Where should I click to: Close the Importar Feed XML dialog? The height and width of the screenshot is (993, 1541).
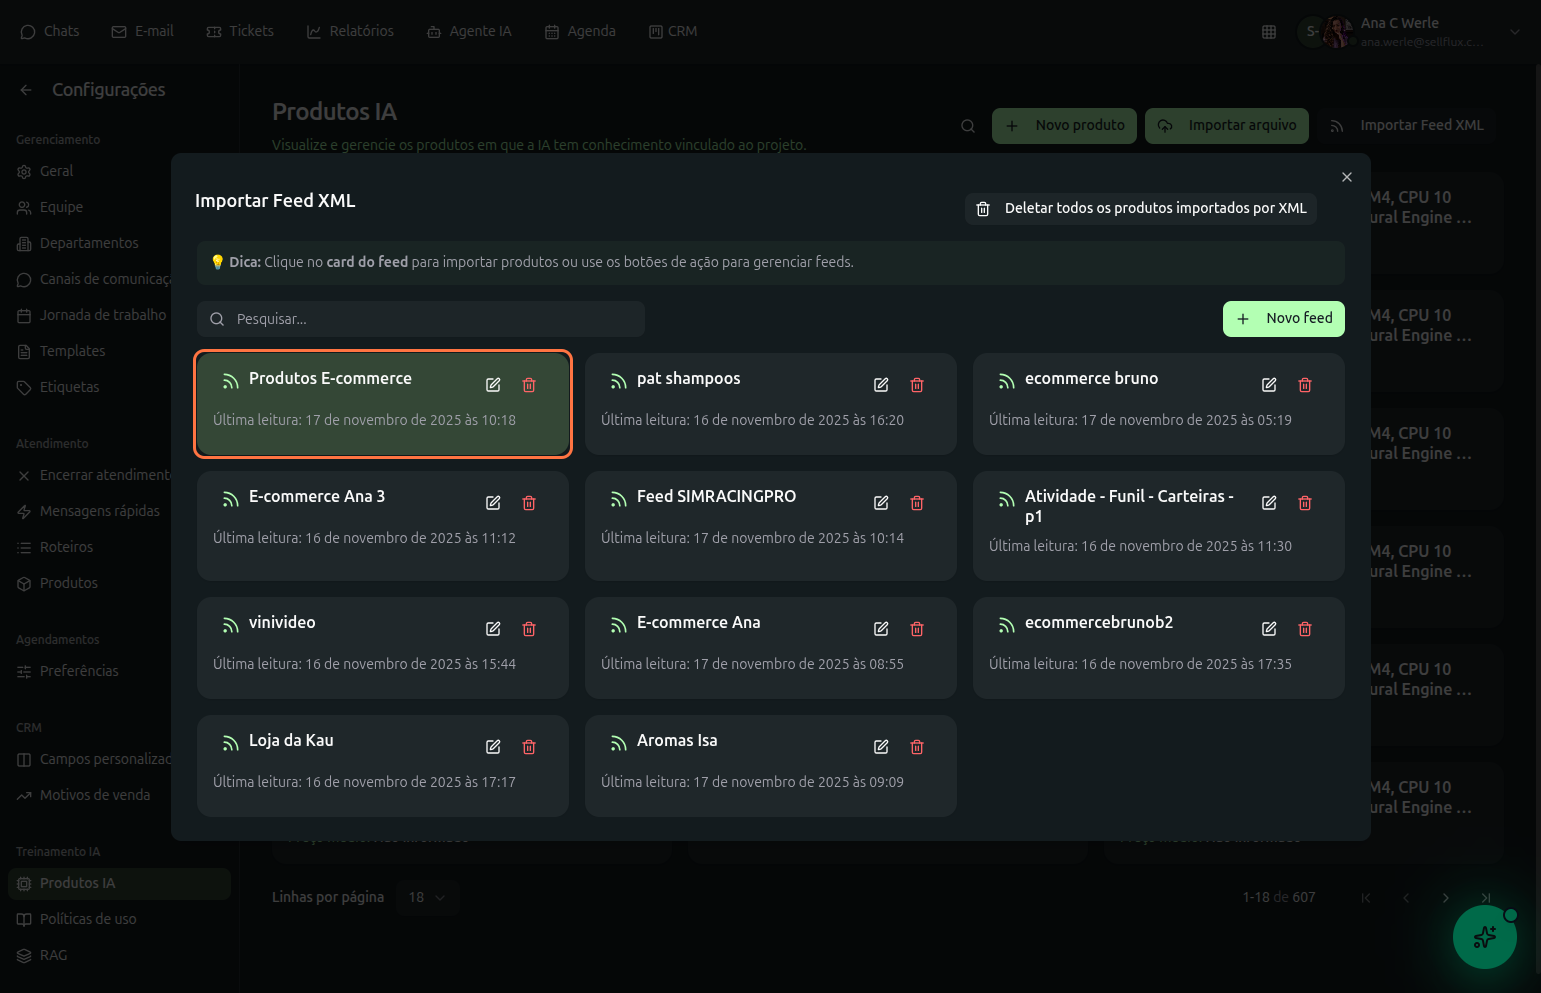[x=1347, y=177]
